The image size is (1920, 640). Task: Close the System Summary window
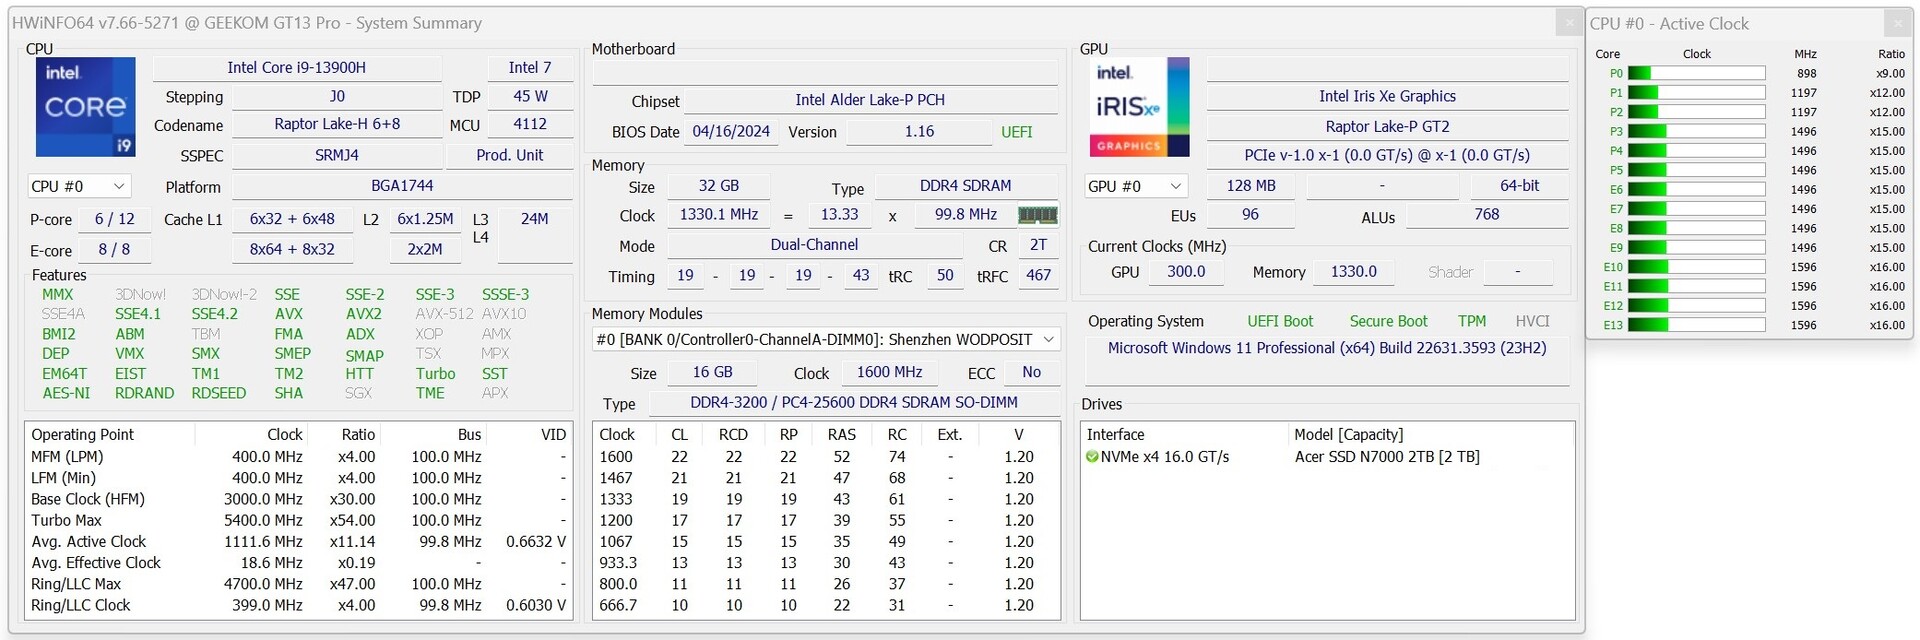1569,23
